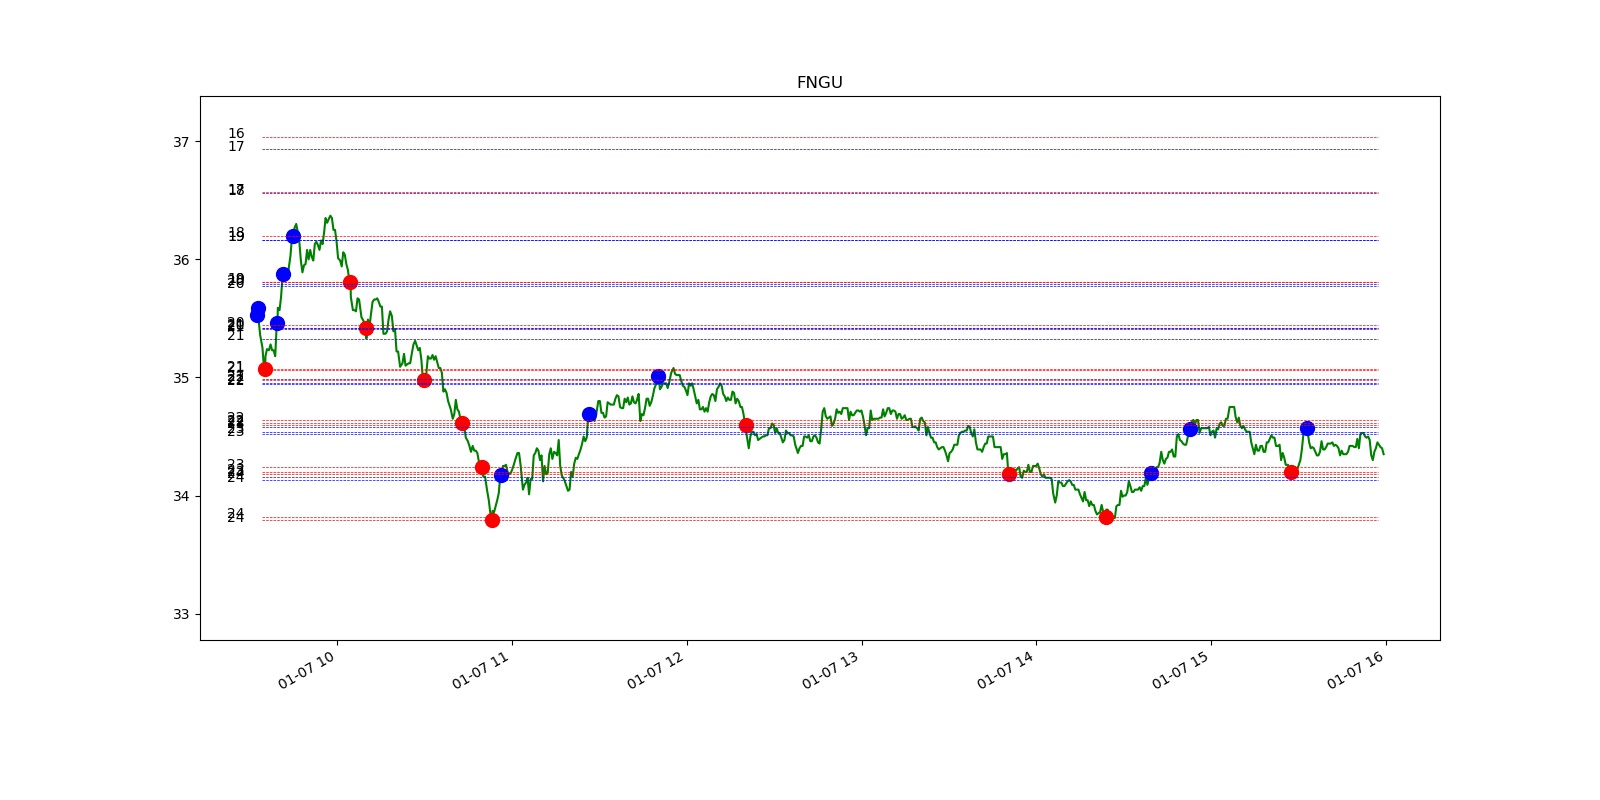Select the blue marker around 11:27 near 34.7
The image size is (1600, 800).
(589, 414)
